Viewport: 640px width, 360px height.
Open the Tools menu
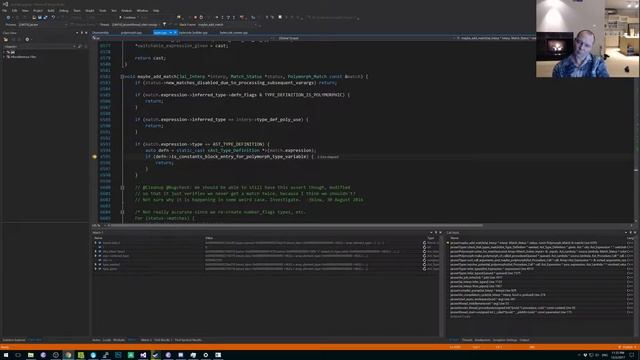(102, 11)
